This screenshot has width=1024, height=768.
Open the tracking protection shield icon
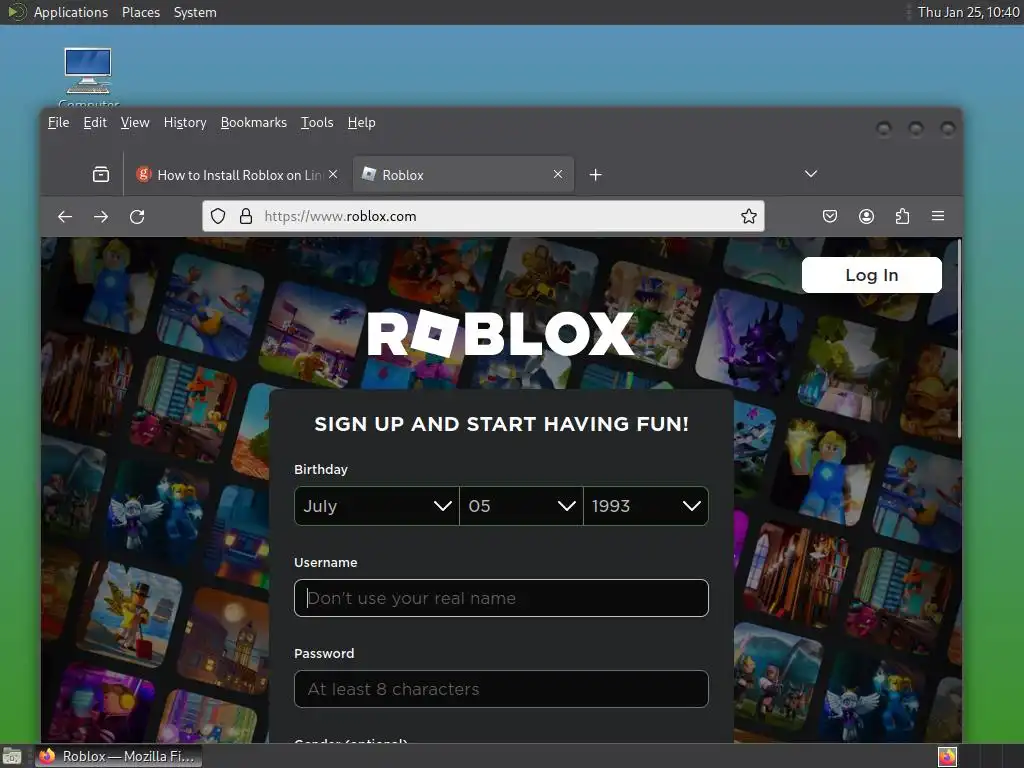pyautogui.click(x=218, y=216)
